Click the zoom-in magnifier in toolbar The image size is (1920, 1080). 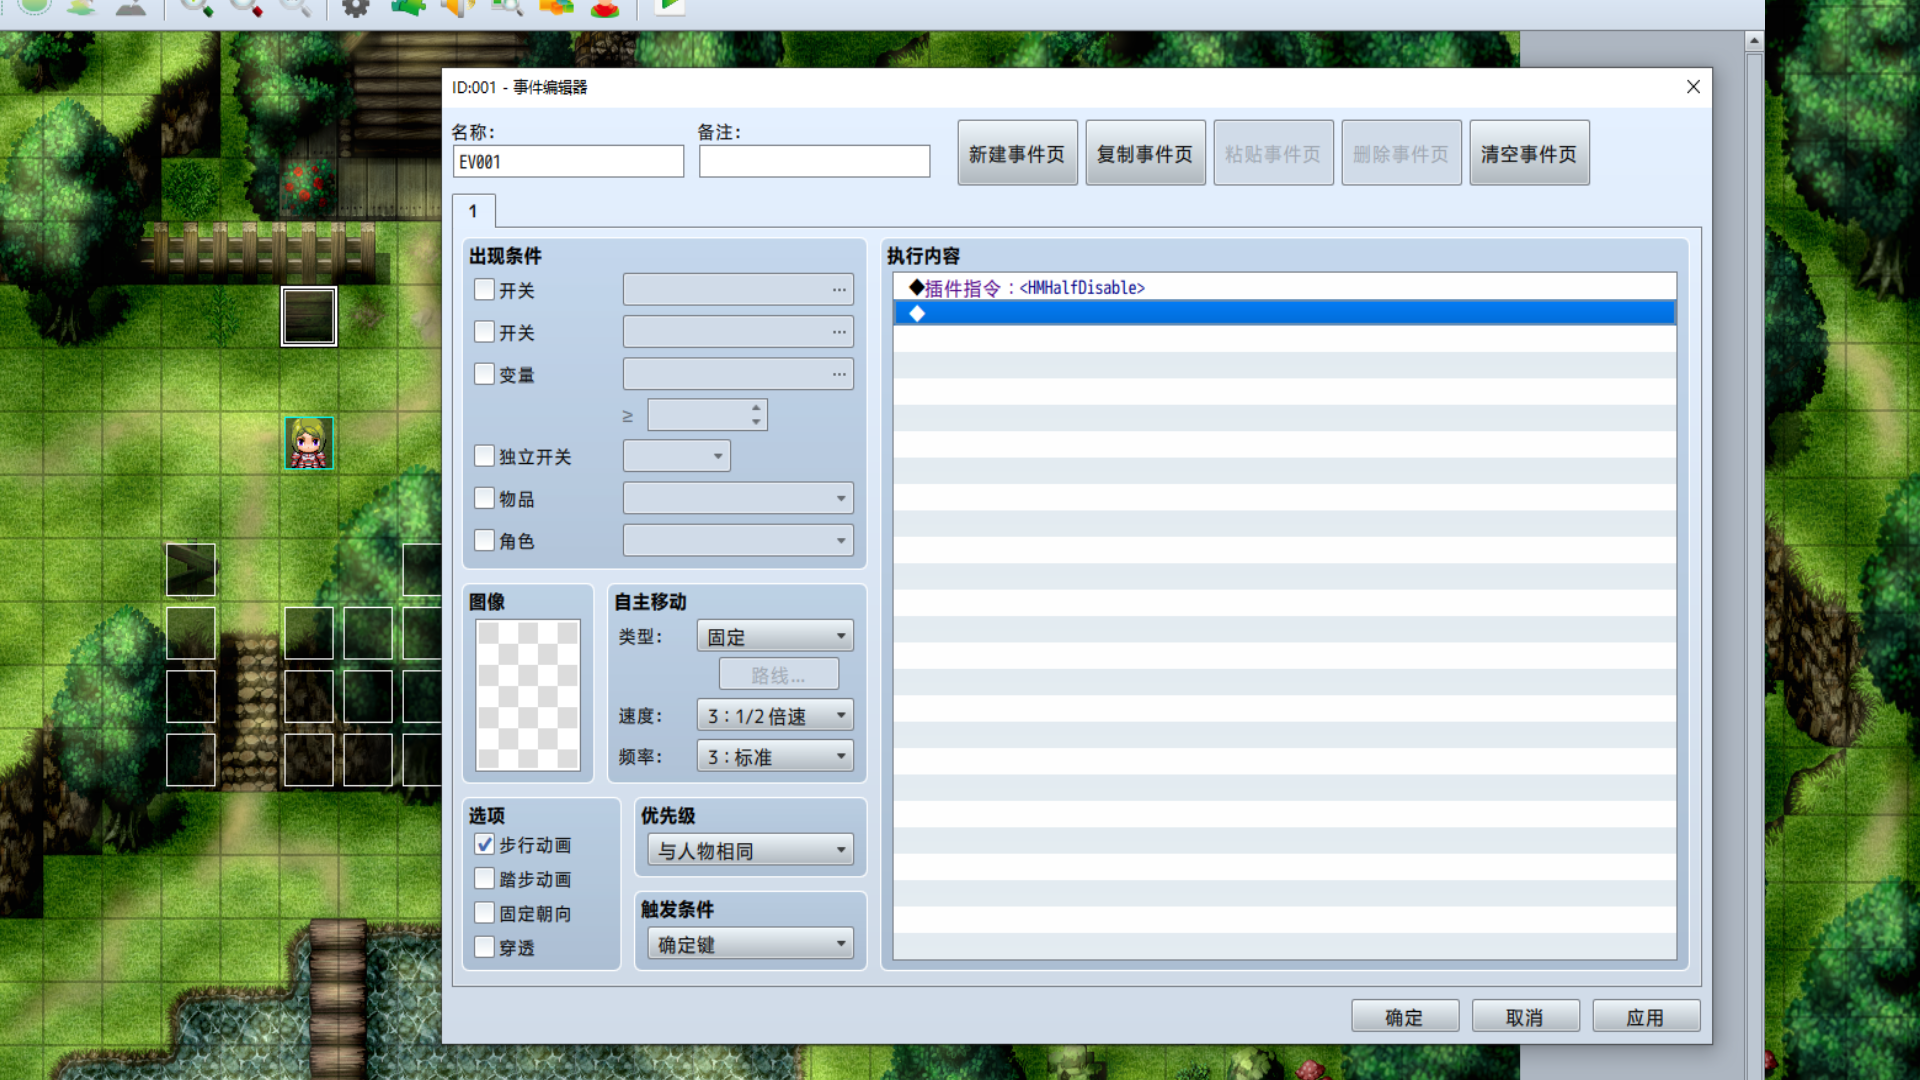(x=196, y=8)
